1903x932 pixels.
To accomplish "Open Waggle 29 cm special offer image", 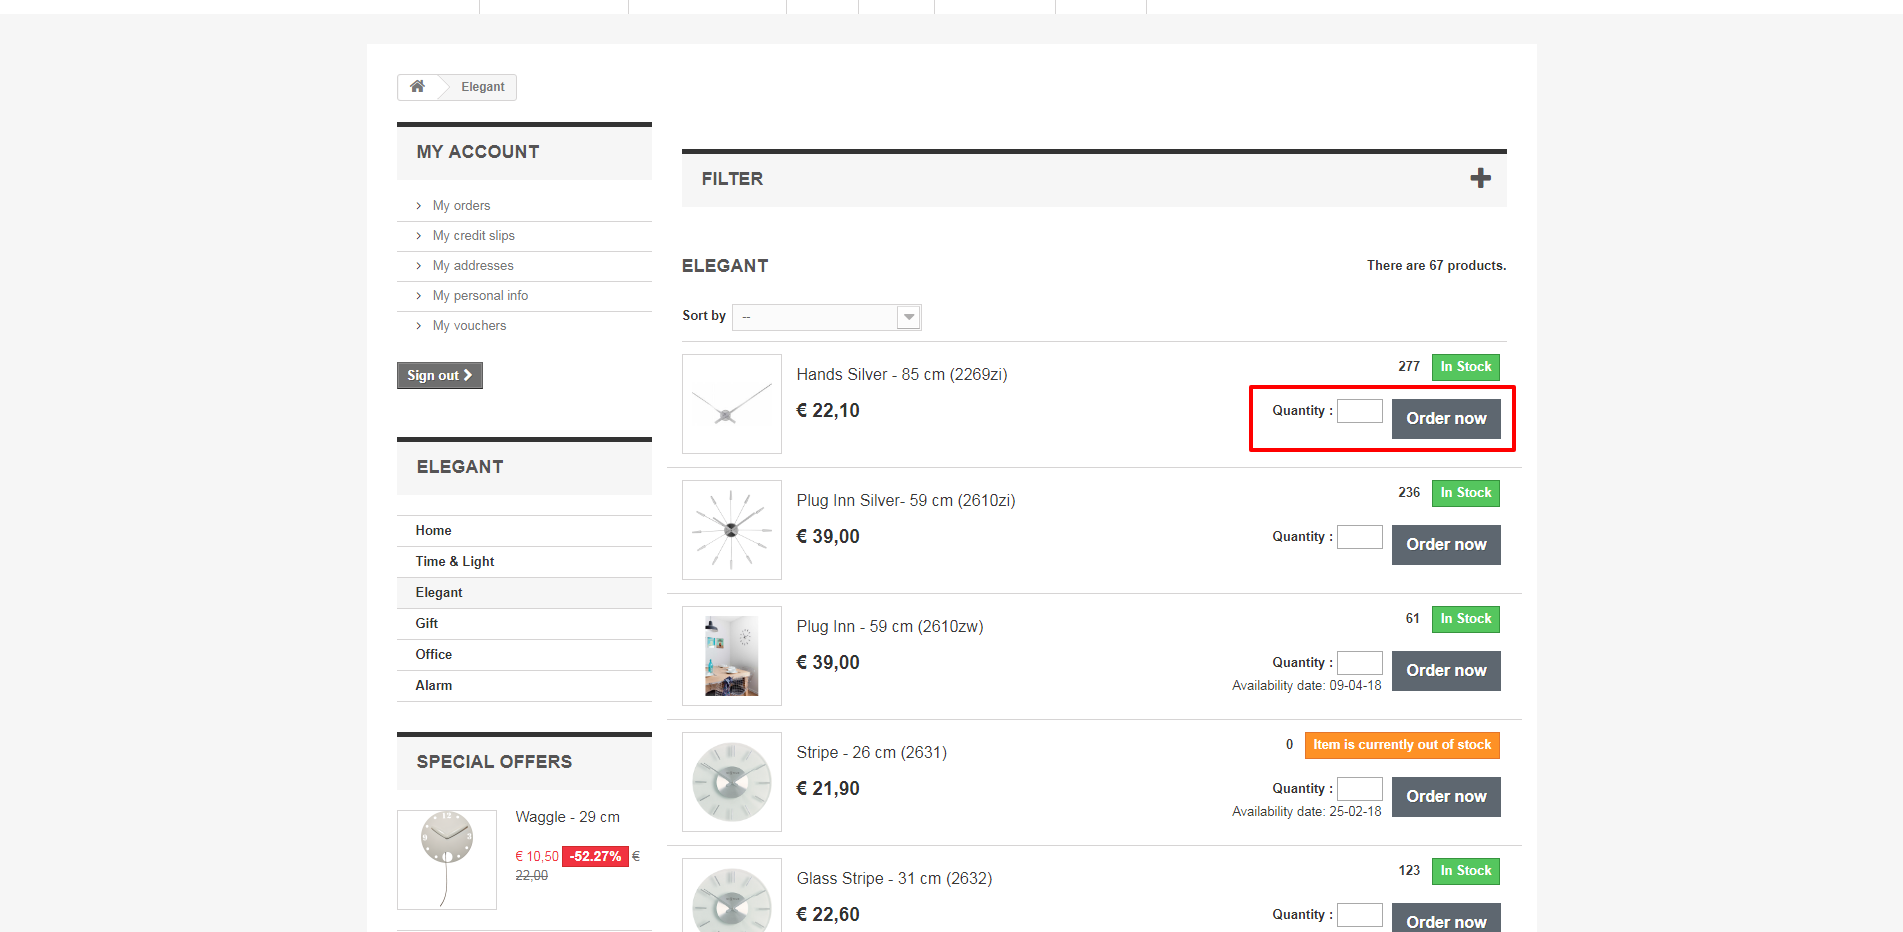I will coord(447,859).
